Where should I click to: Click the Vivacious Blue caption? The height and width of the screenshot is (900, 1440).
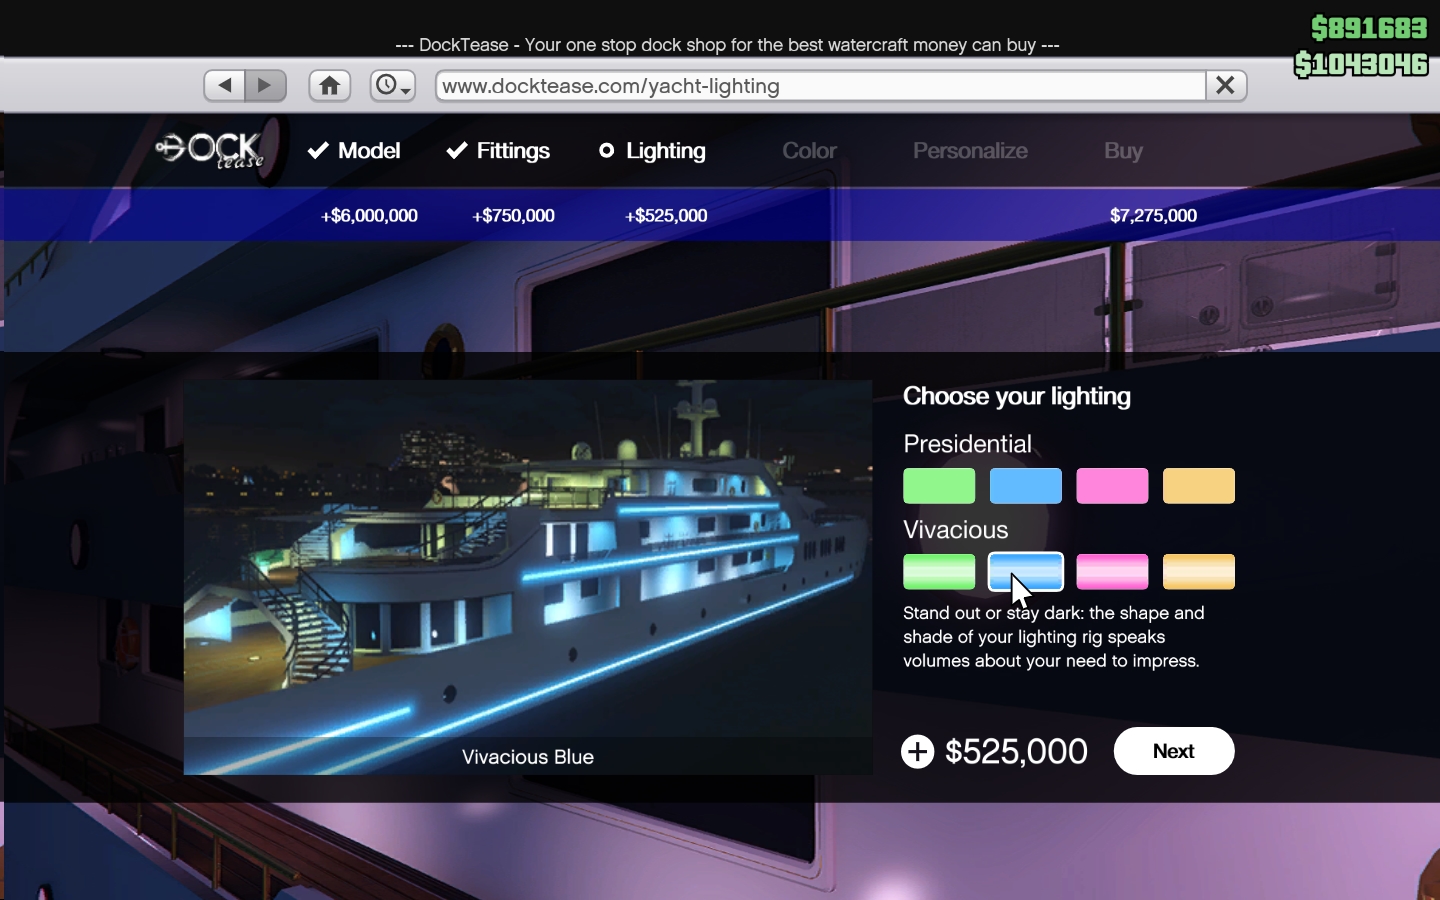point(528,757)
